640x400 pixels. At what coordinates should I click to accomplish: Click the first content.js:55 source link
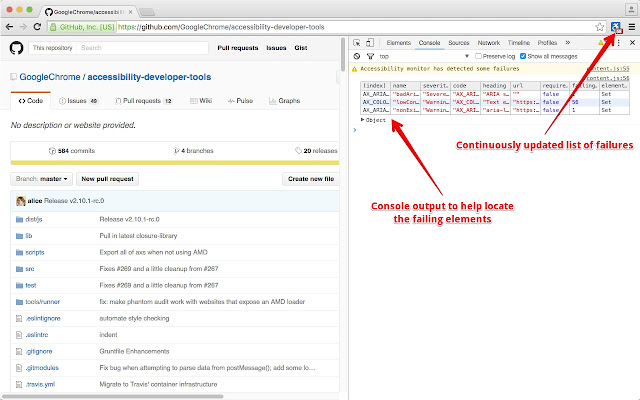tap(608, 69)
